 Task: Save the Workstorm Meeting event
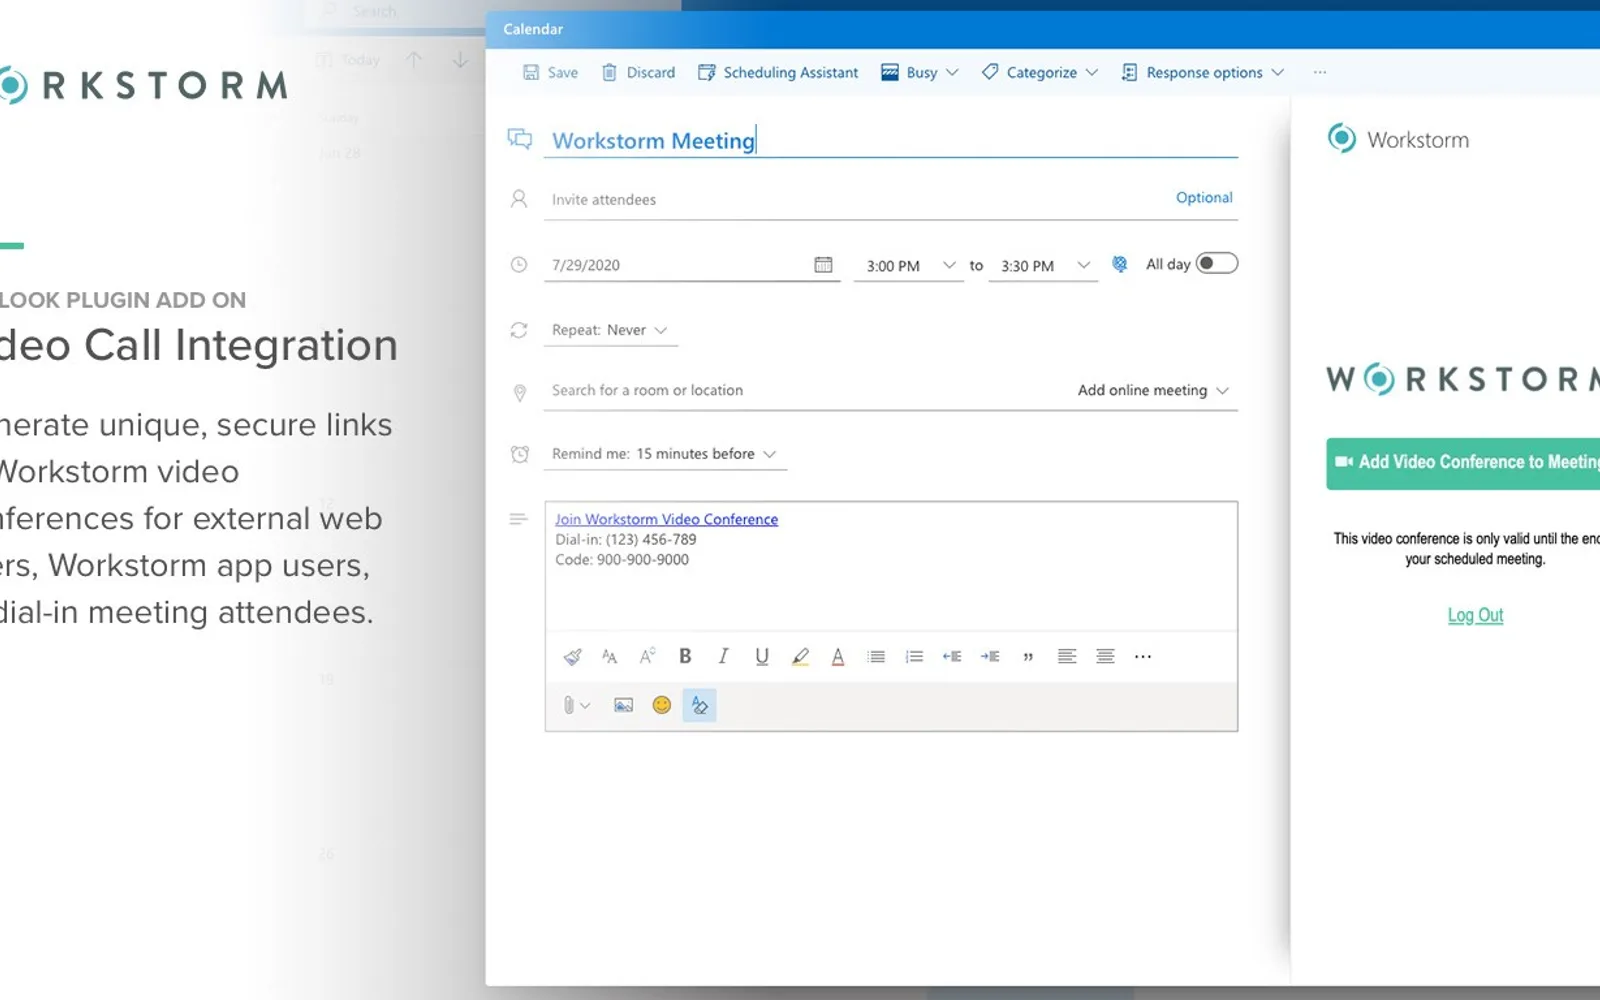click(550, 72)
